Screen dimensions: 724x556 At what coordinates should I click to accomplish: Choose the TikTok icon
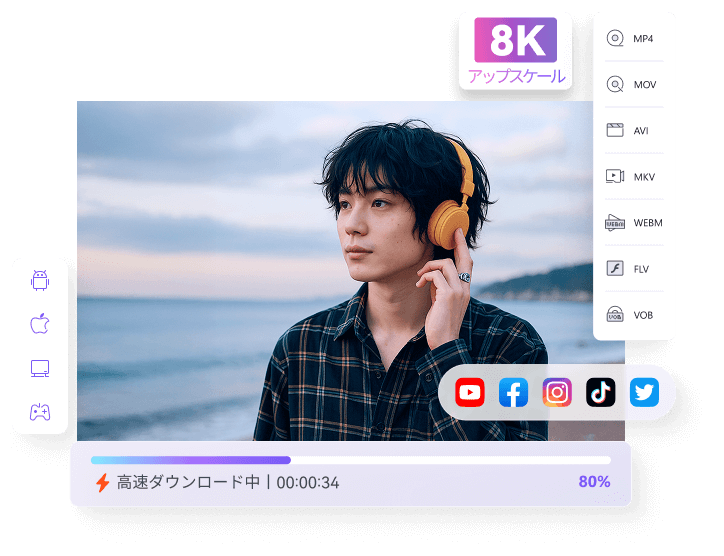601,393
